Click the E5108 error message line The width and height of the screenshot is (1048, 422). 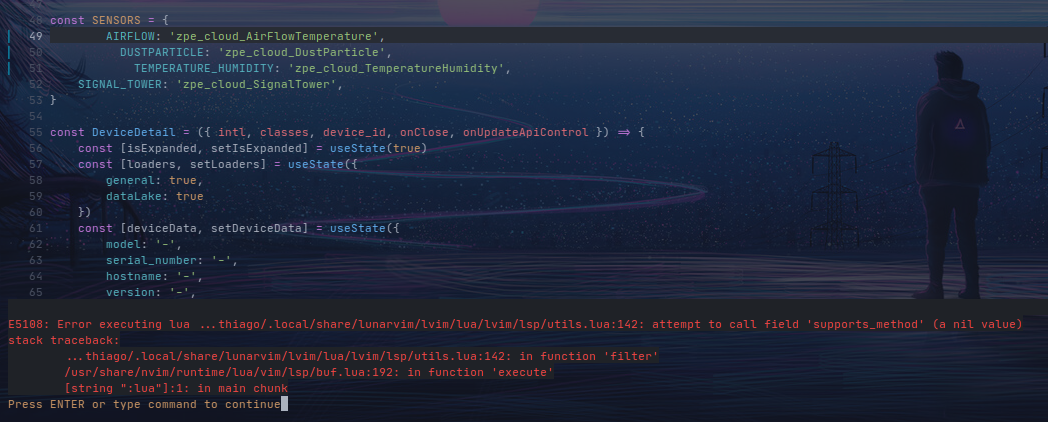click(x=515, y=324)
